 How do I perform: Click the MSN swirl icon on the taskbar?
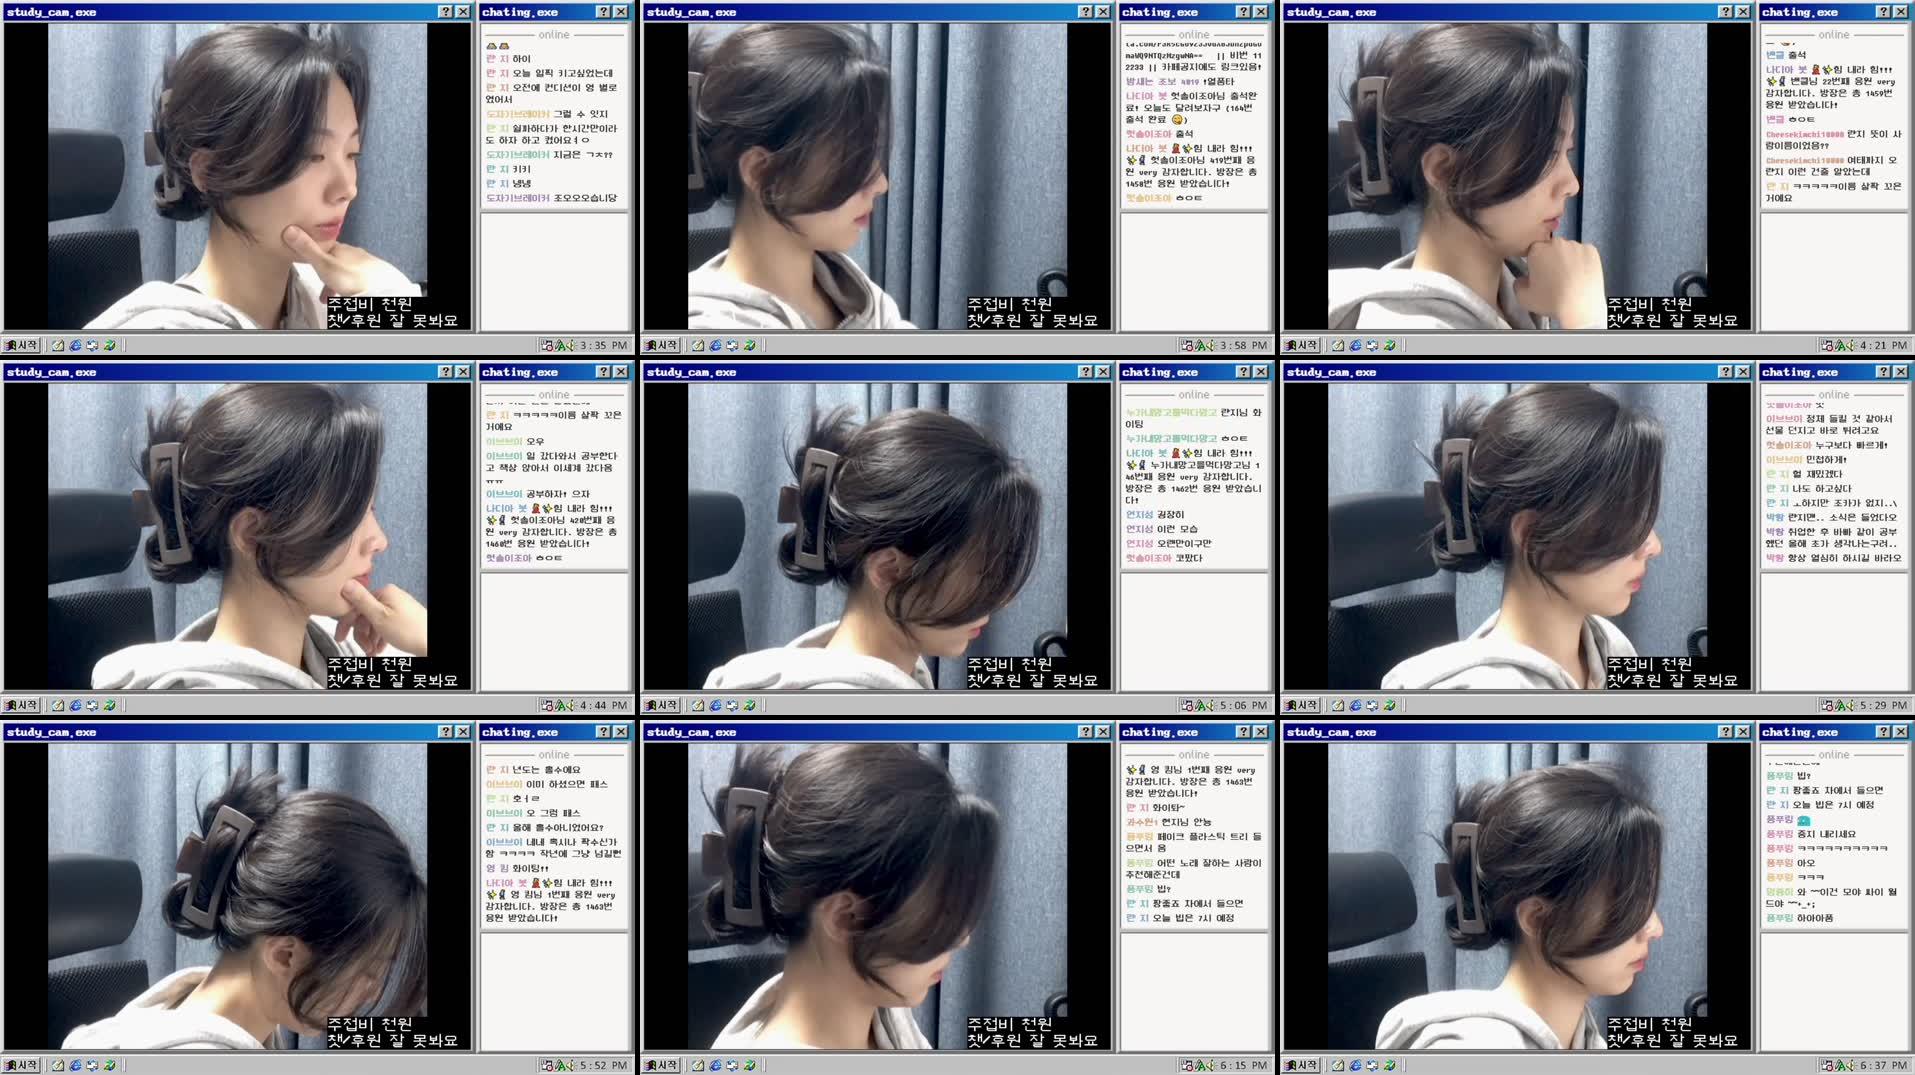click(x=110, y=343)
